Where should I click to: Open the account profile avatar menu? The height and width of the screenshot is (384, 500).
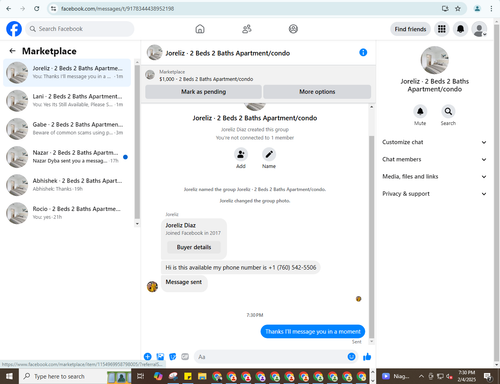[x=479, y=29]
